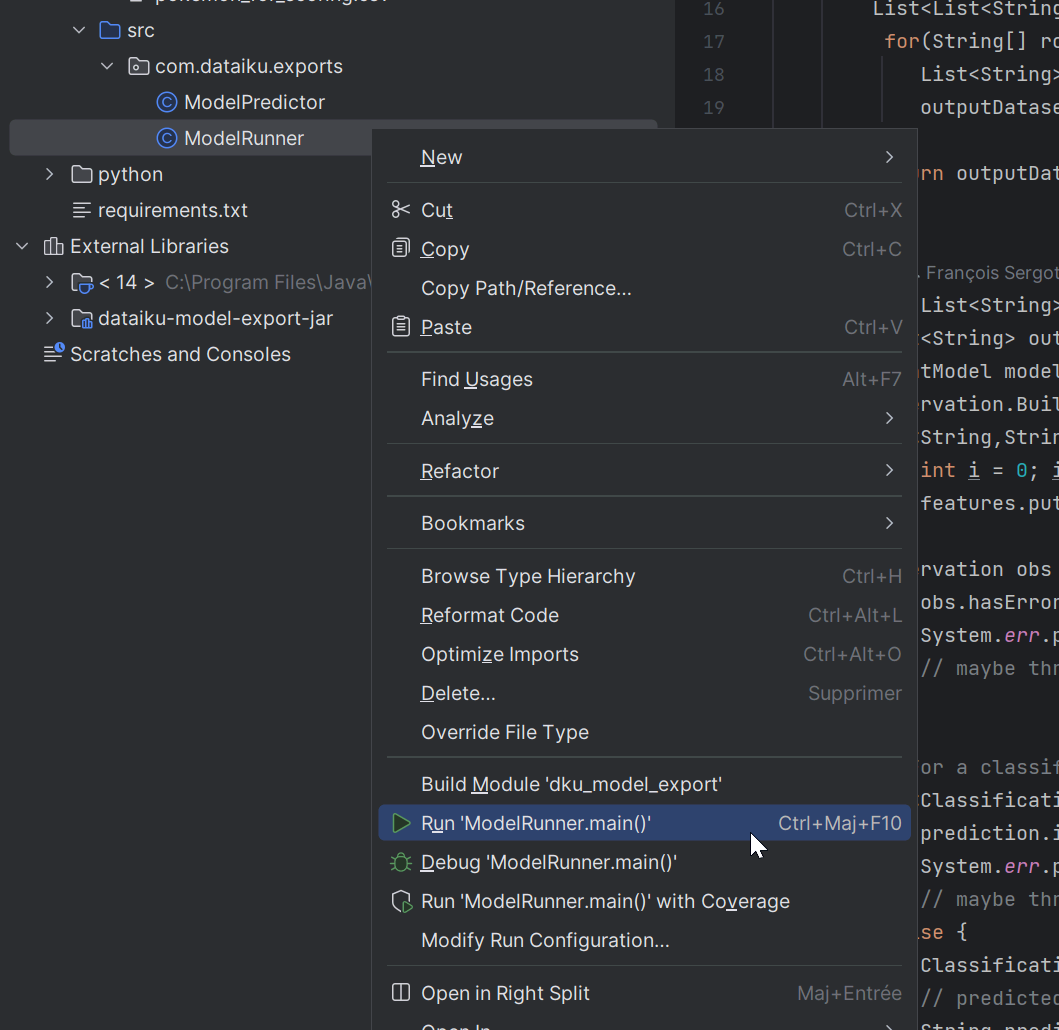Open requirements.txt file

click(x=172, y=210)
